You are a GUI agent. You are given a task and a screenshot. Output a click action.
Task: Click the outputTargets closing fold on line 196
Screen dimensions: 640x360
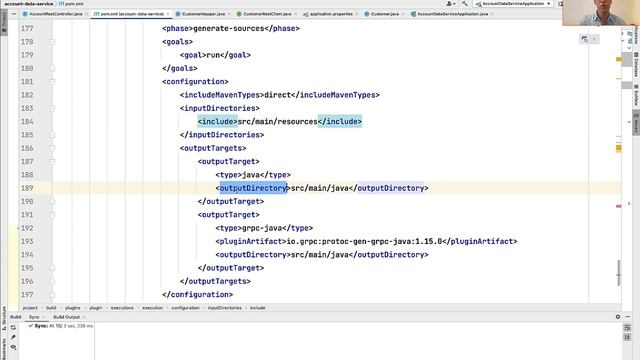52,281
